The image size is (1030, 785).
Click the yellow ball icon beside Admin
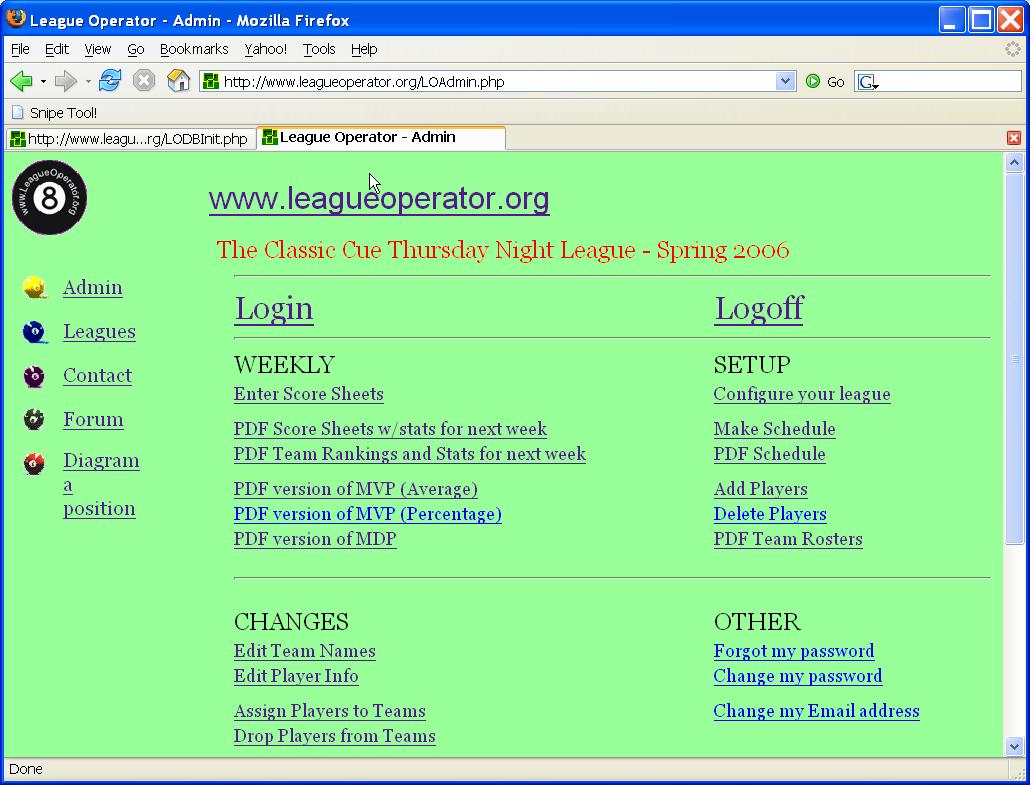coord(35,288)
